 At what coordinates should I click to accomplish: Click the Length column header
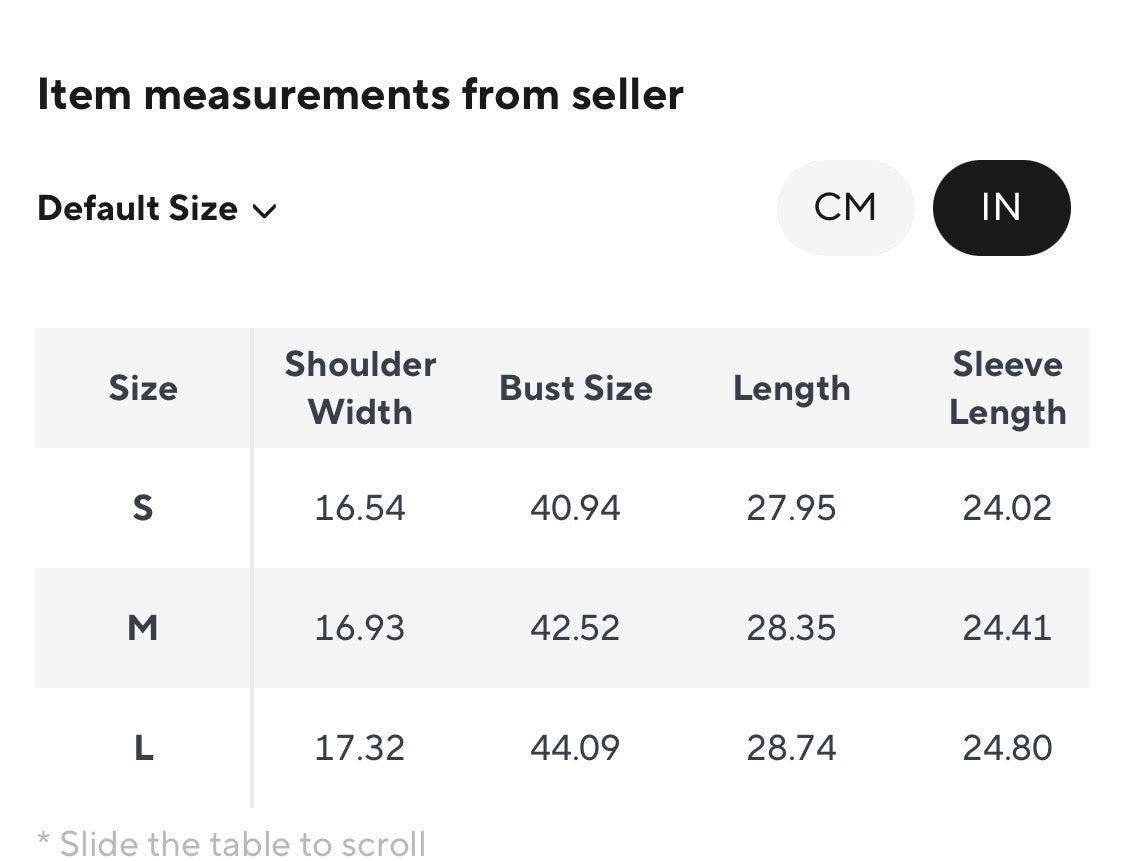point(791,390)
